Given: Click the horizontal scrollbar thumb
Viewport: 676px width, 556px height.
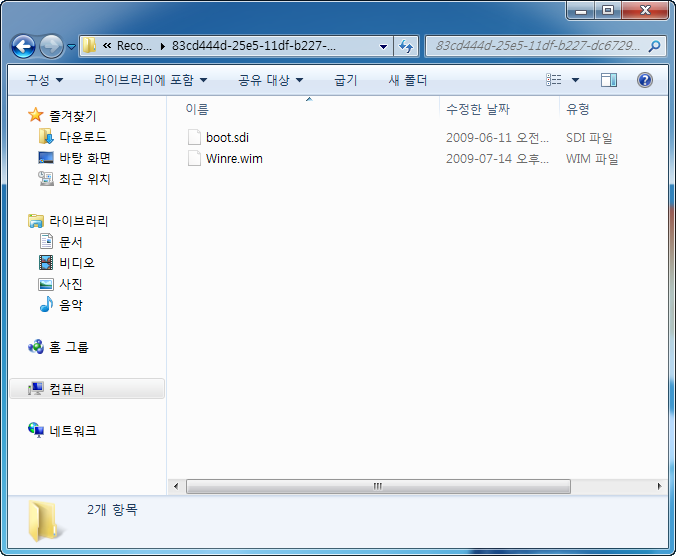Looking at the screenshot, I should [x=378, y=487].
